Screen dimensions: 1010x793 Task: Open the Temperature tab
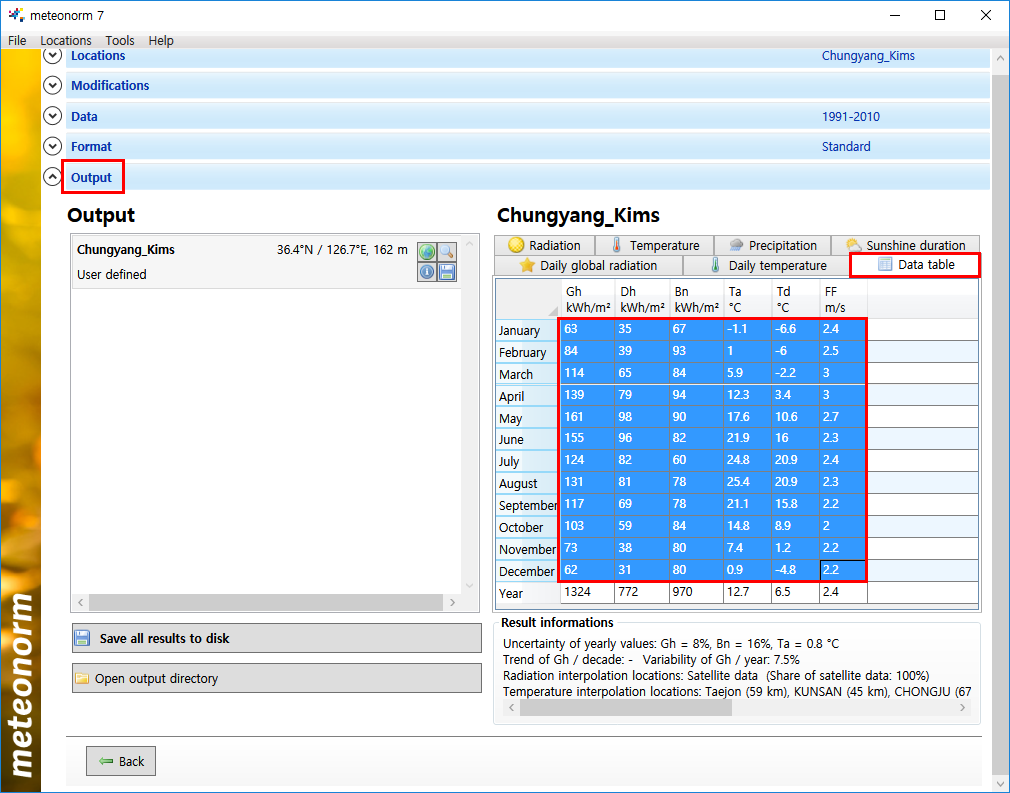pyautogui.click(x=654, y=245)
